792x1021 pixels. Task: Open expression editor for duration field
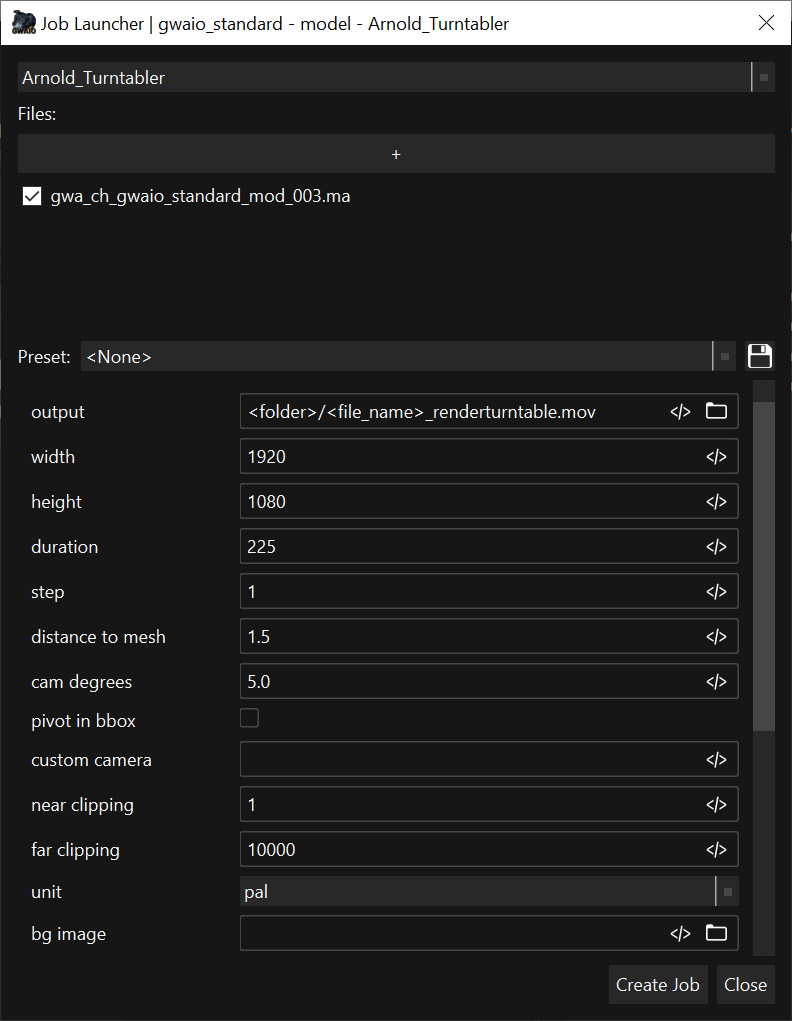click(x=716, y=547)
